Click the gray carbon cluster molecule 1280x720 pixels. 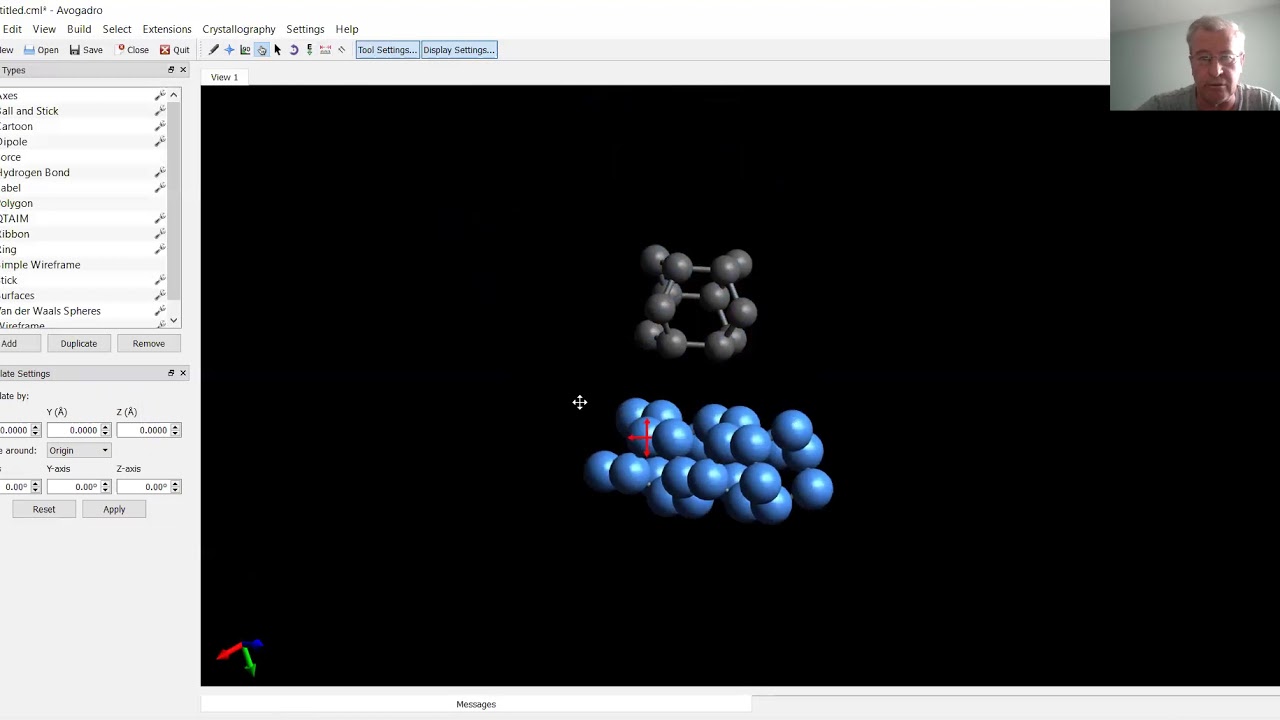coord(697,303)
